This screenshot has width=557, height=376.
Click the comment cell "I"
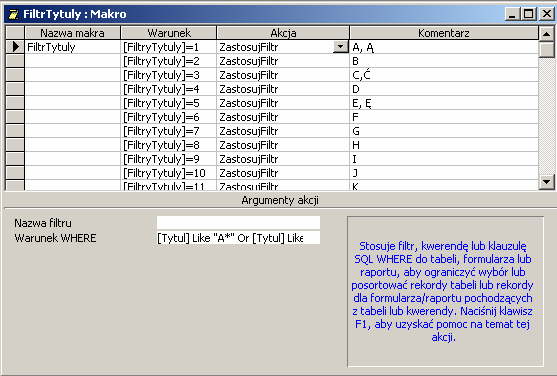point(444,159)
